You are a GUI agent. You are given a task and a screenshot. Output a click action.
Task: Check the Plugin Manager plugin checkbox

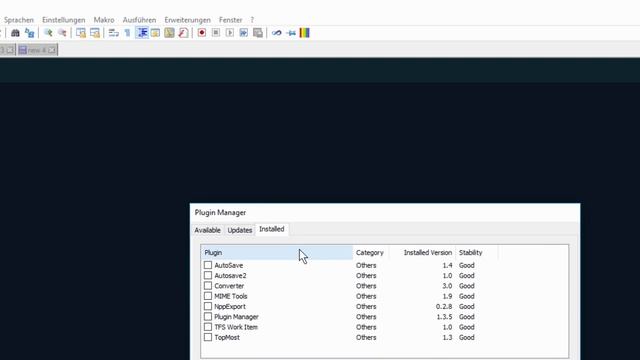coord(208,317)
